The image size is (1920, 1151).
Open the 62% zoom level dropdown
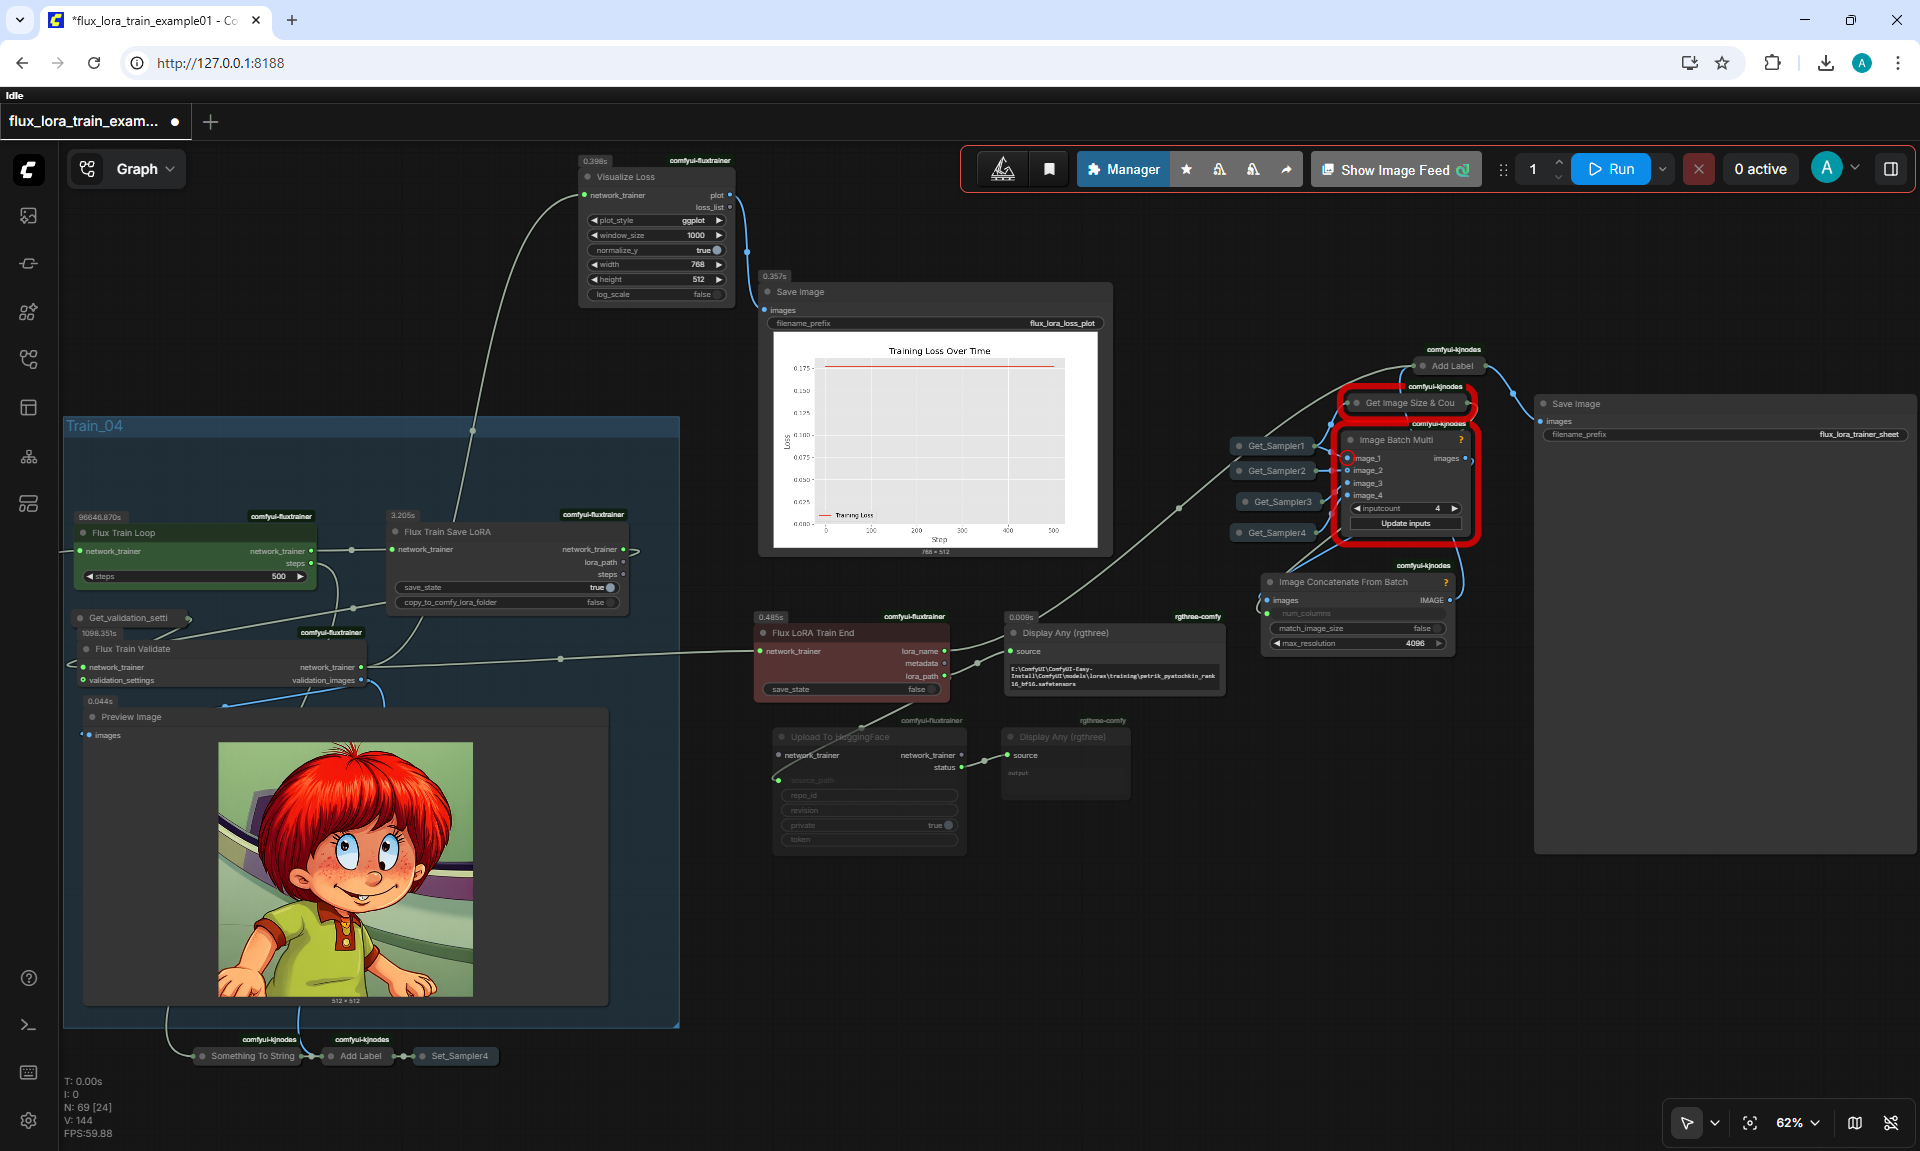1798,1123
